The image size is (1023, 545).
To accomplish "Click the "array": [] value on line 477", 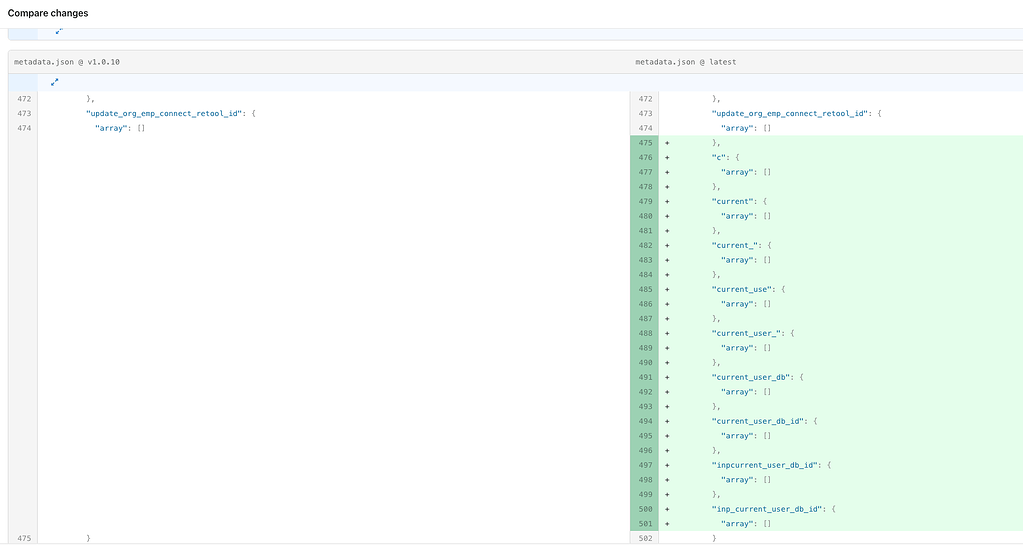I will [x=746, y=172].
